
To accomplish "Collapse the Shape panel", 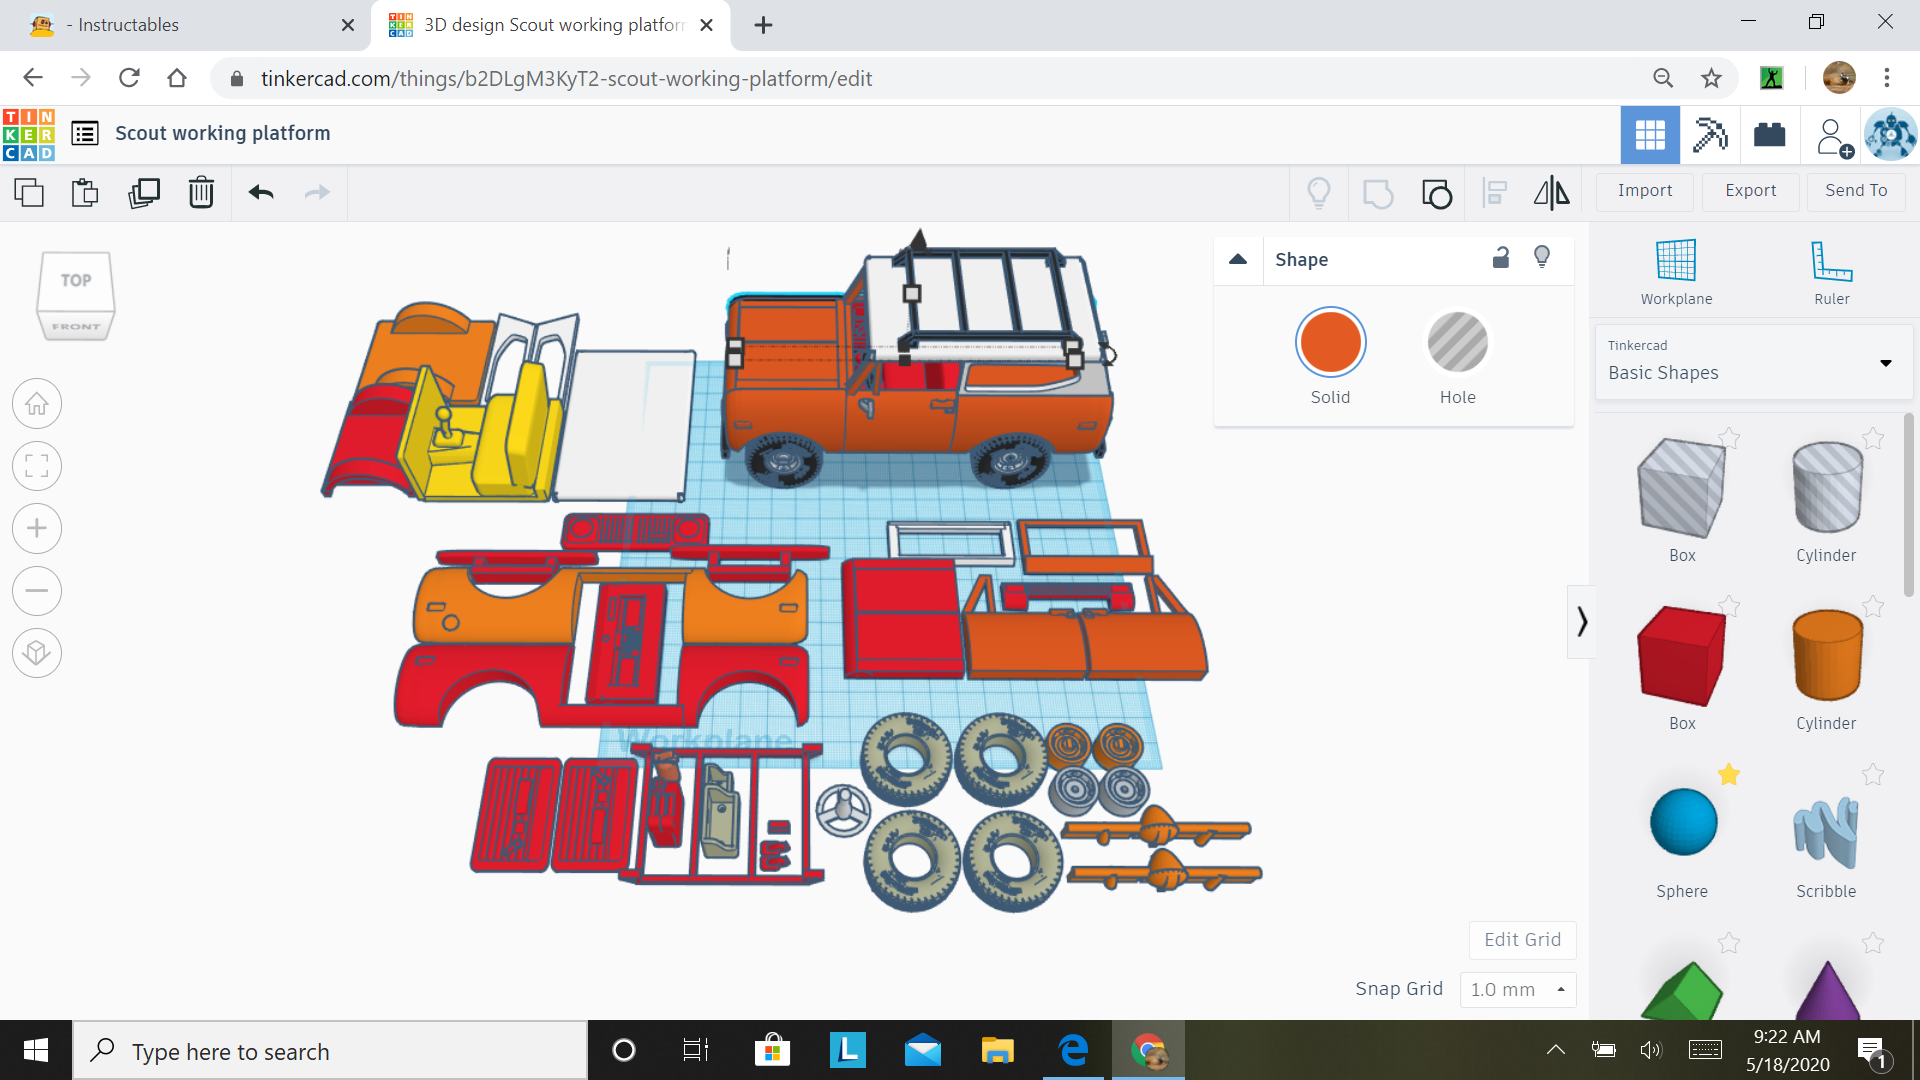I will 1238,259.
